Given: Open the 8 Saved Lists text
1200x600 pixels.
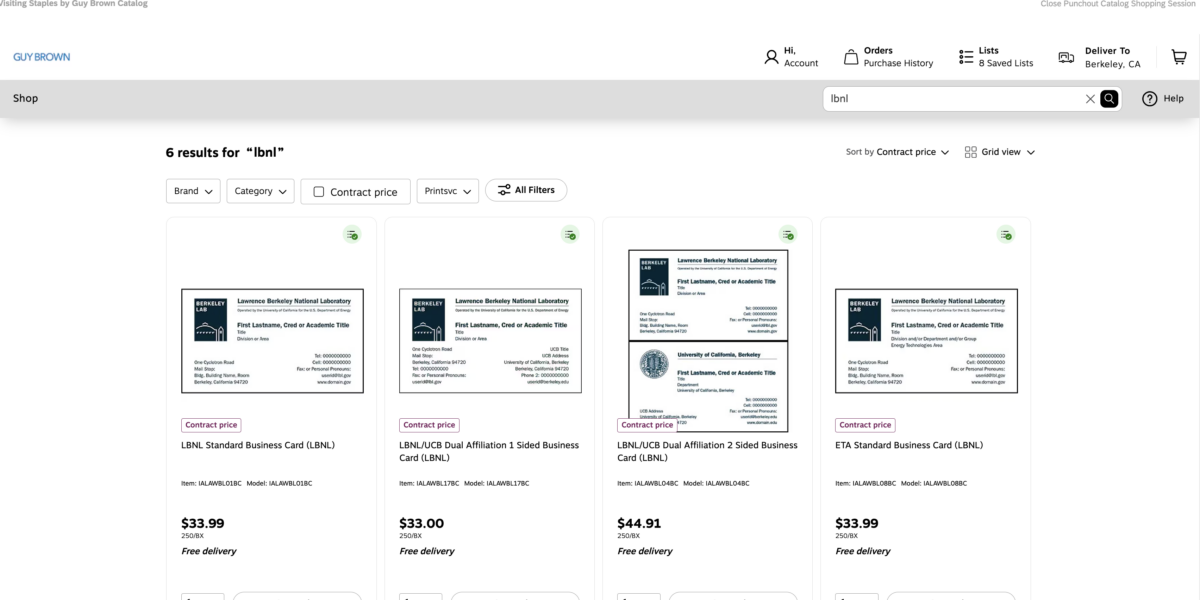Looking at the screenshot, I should tap(1006, 63).
